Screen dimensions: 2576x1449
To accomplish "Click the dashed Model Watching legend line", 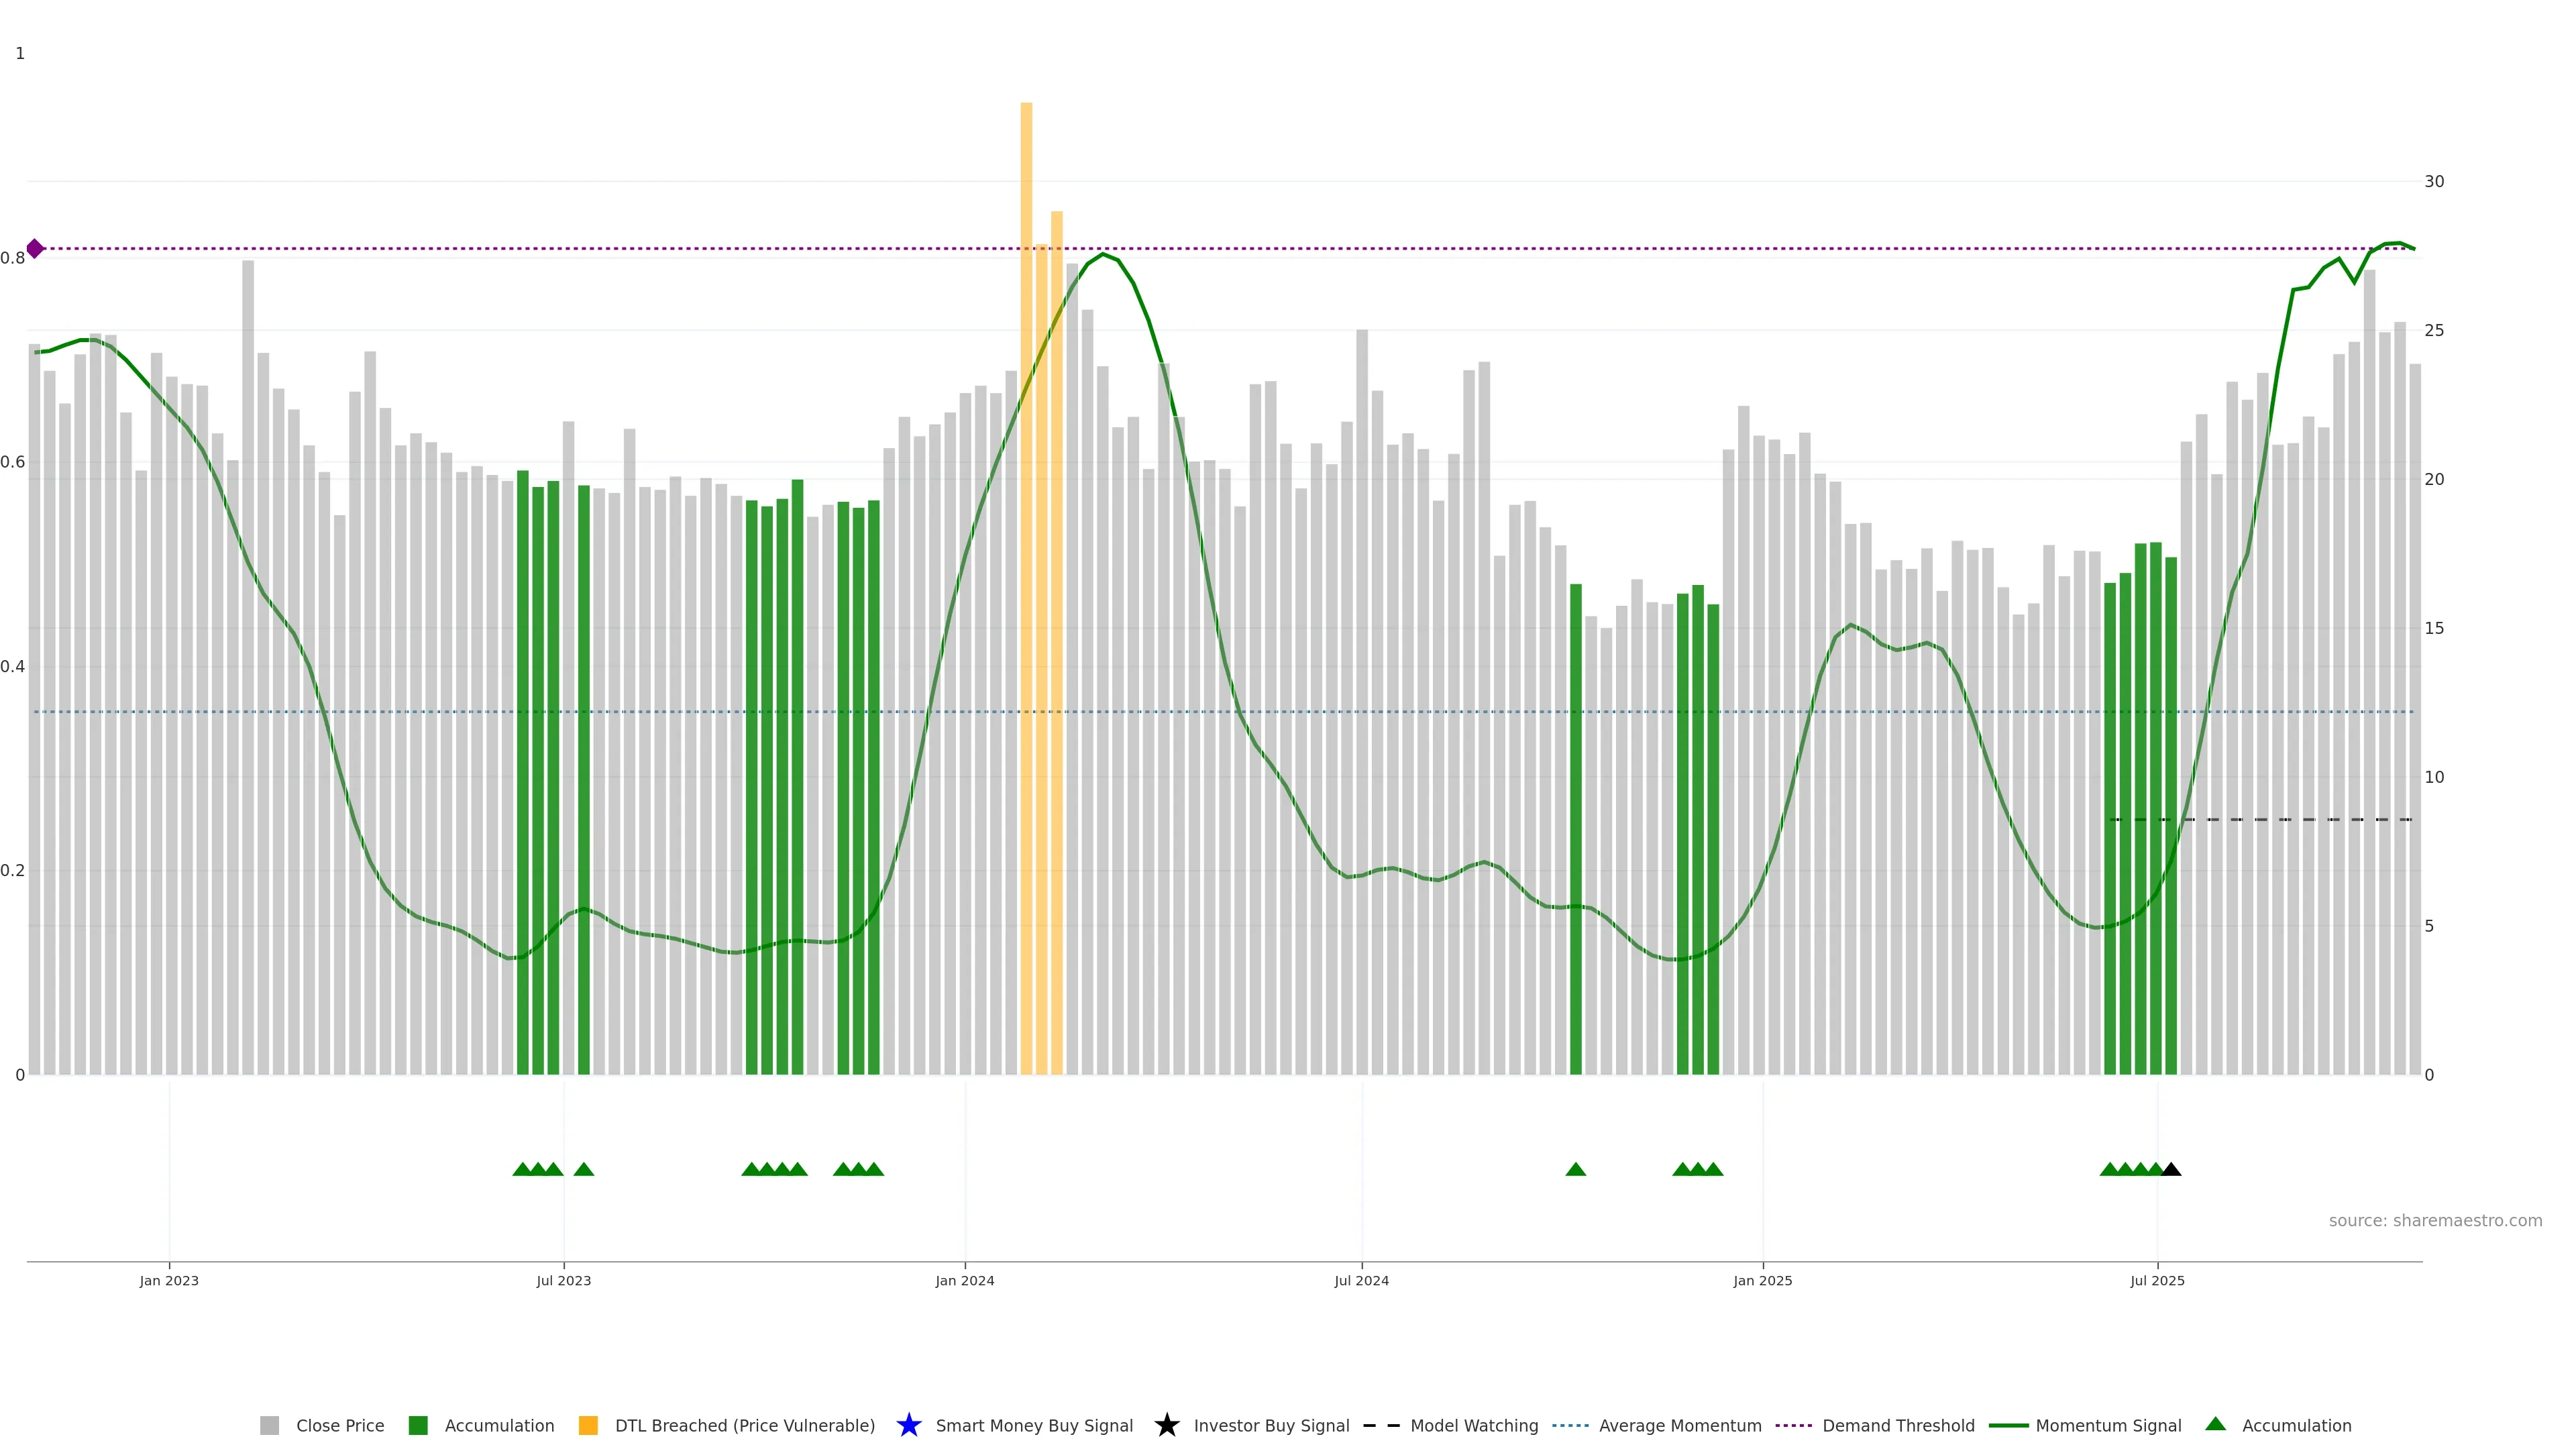I will pos(1381,1425).
